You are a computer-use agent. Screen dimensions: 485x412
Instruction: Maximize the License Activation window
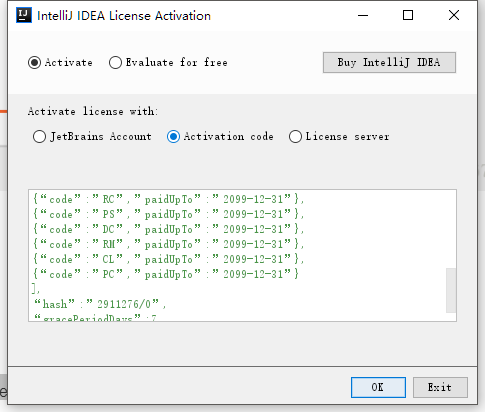click(408, 15)
